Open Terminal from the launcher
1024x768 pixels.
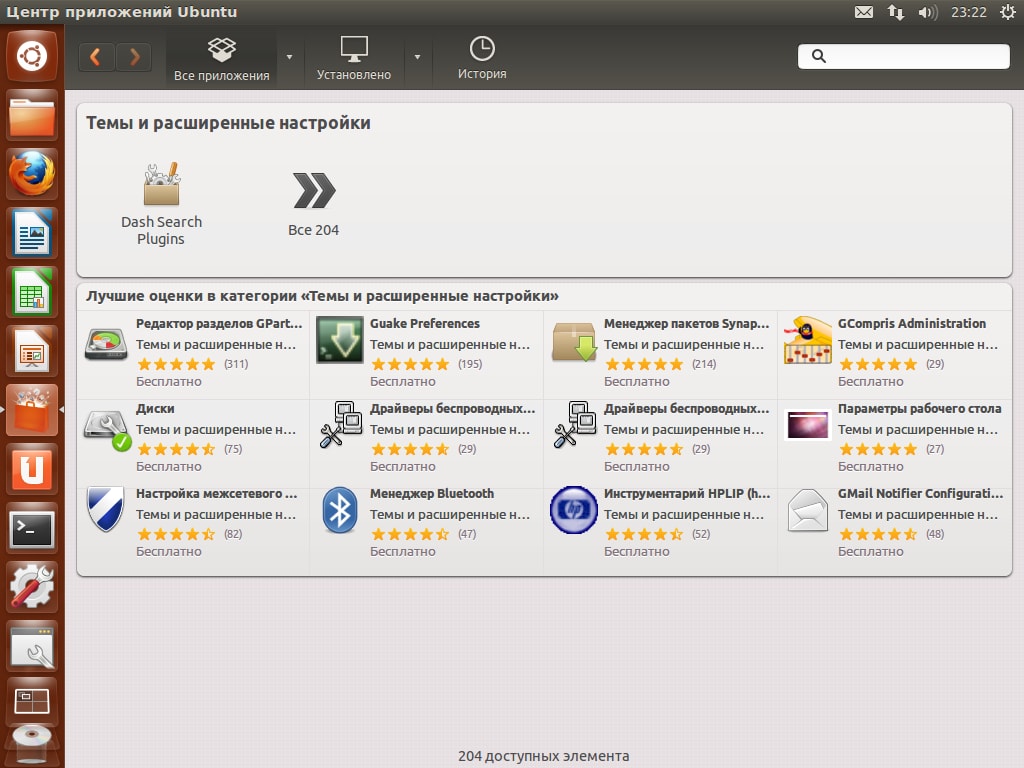pos(32,528)
